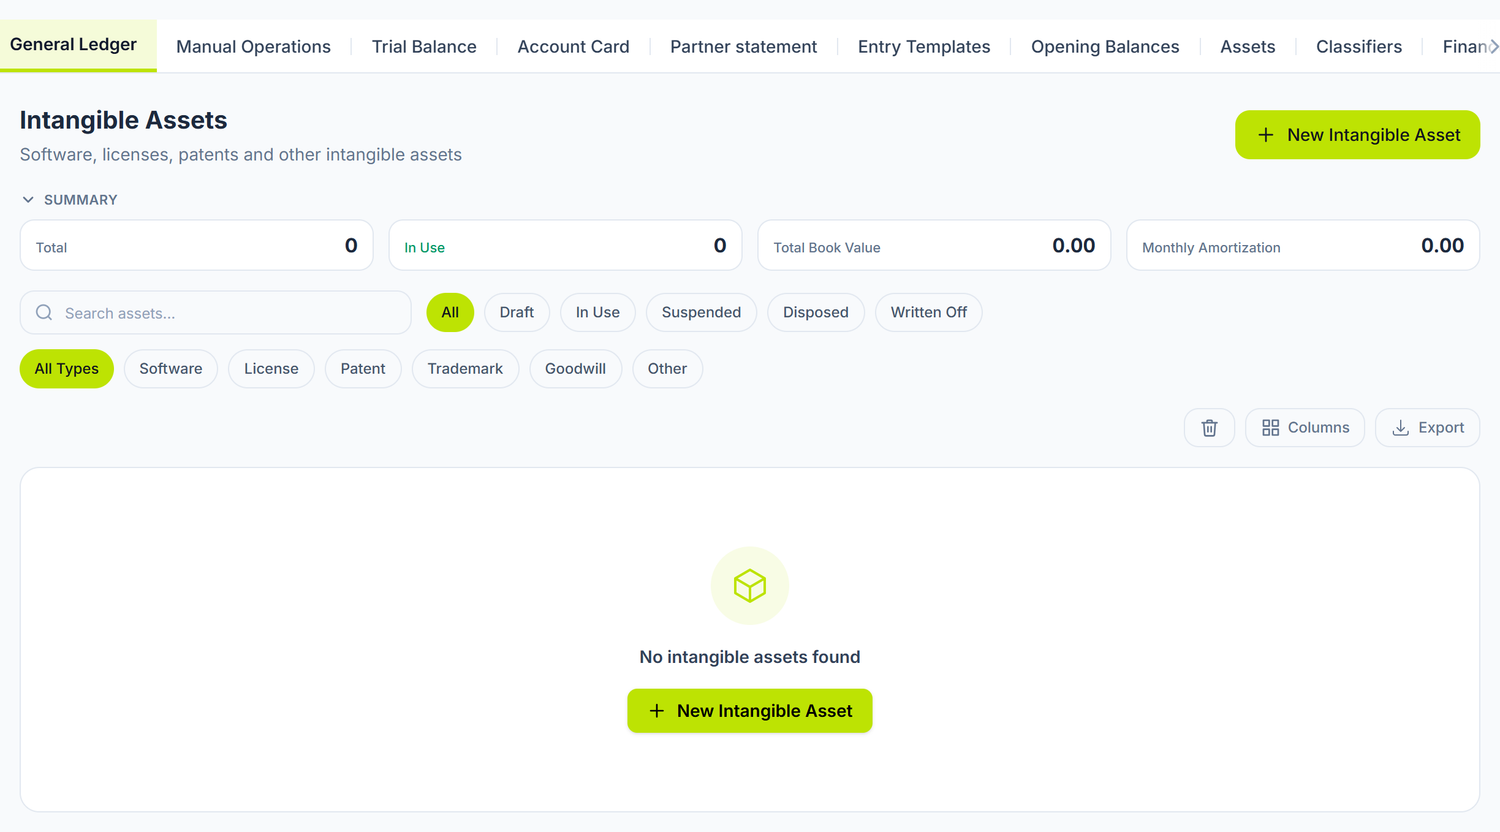Click the search magnifier icon
Viewport: 1500px width, 832px height.
click(44, 313)
